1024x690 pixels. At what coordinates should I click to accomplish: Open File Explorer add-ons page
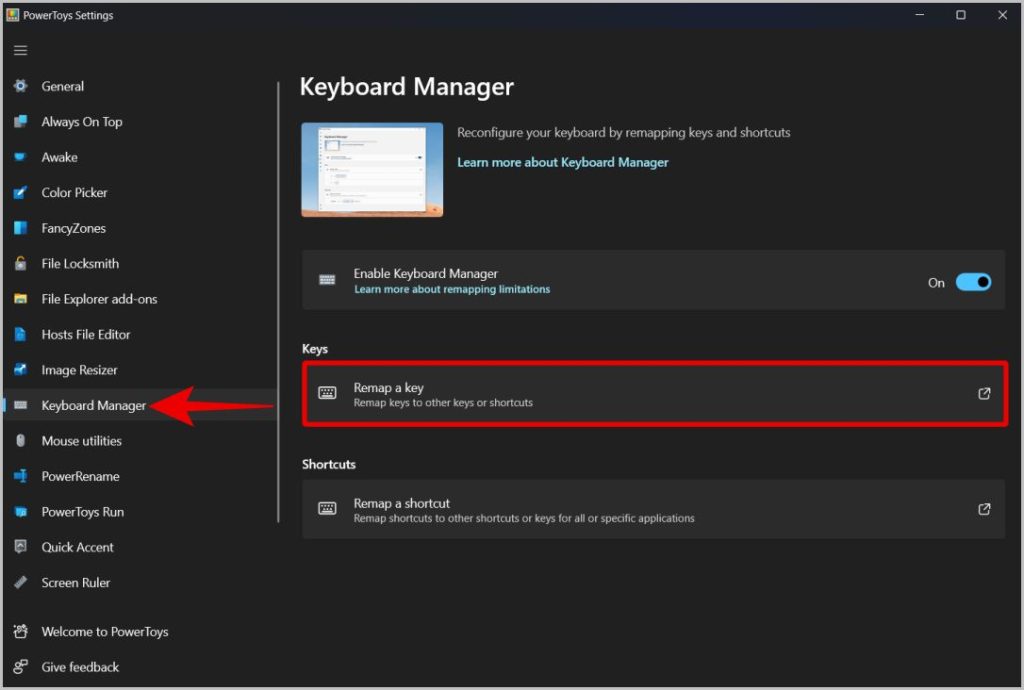[x=140, y=298]
